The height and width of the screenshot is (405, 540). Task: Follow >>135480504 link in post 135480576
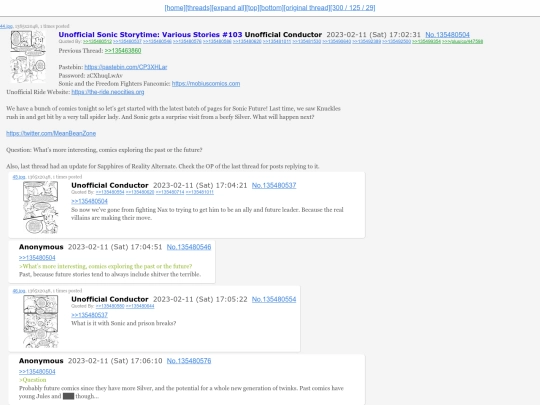tap(37, 372)
